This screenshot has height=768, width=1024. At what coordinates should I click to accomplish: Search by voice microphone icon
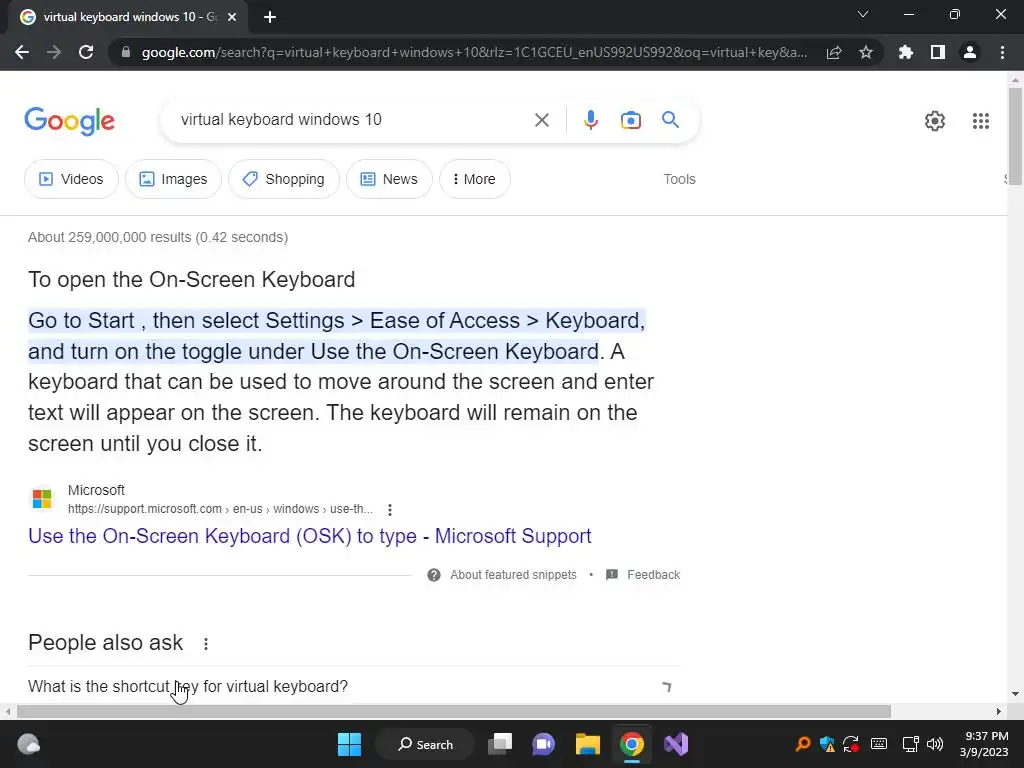click(590, 120)
